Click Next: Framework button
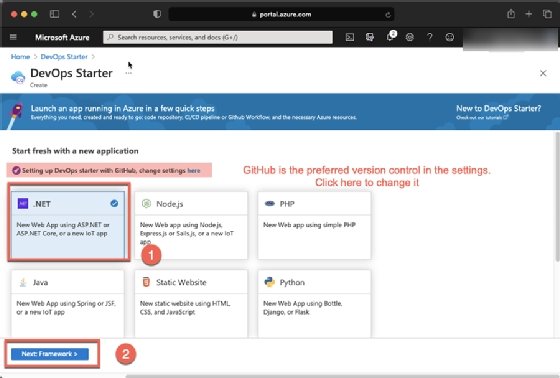 pyautogui.click(x=50, y=354)
